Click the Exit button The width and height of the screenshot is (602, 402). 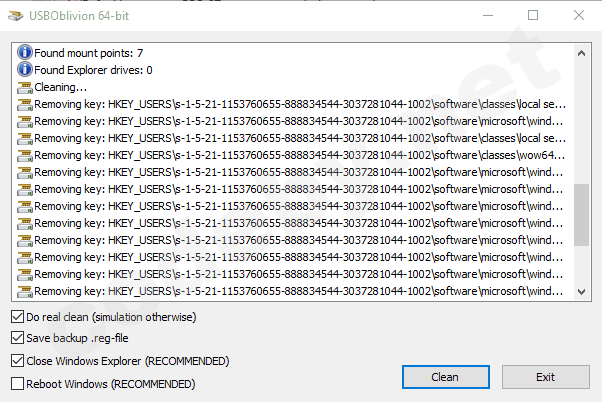point(546,377)
